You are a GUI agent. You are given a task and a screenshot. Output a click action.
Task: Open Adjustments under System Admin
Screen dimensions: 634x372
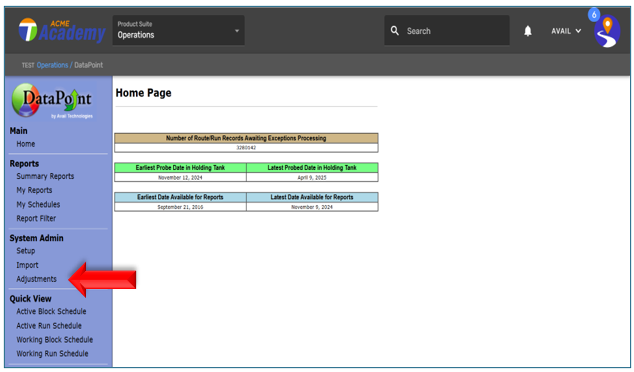36,279
